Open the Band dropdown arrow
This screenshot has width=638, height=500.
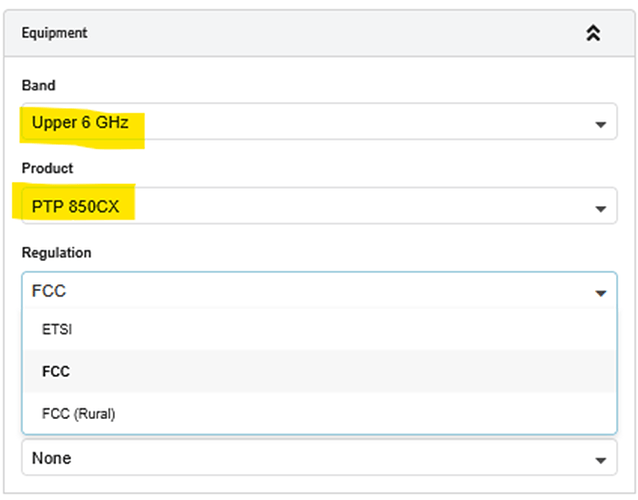coord(600,125)
